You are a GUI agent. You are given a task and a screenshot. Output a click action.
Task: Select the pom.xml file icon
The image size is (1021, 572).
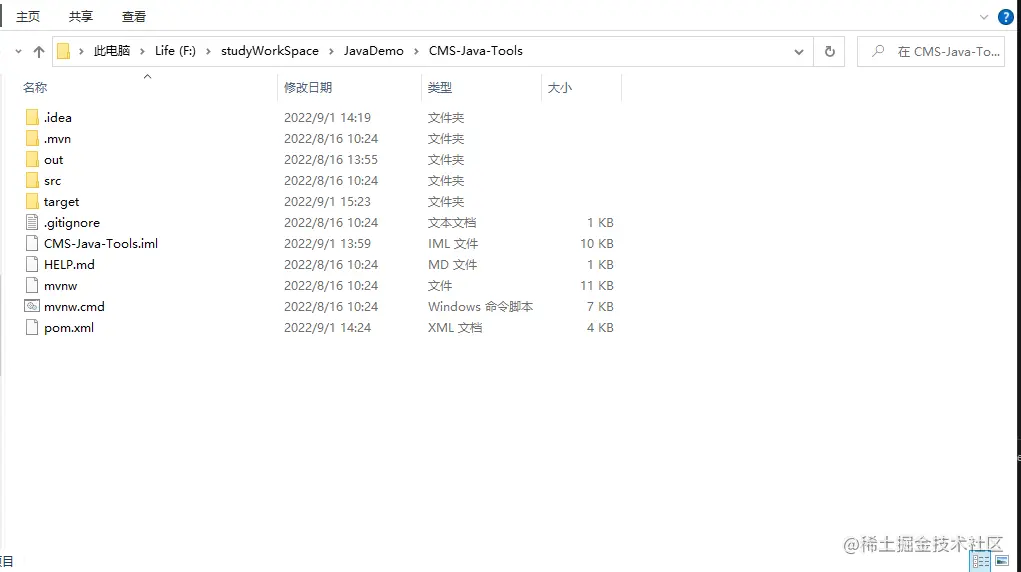pos(32,327)
